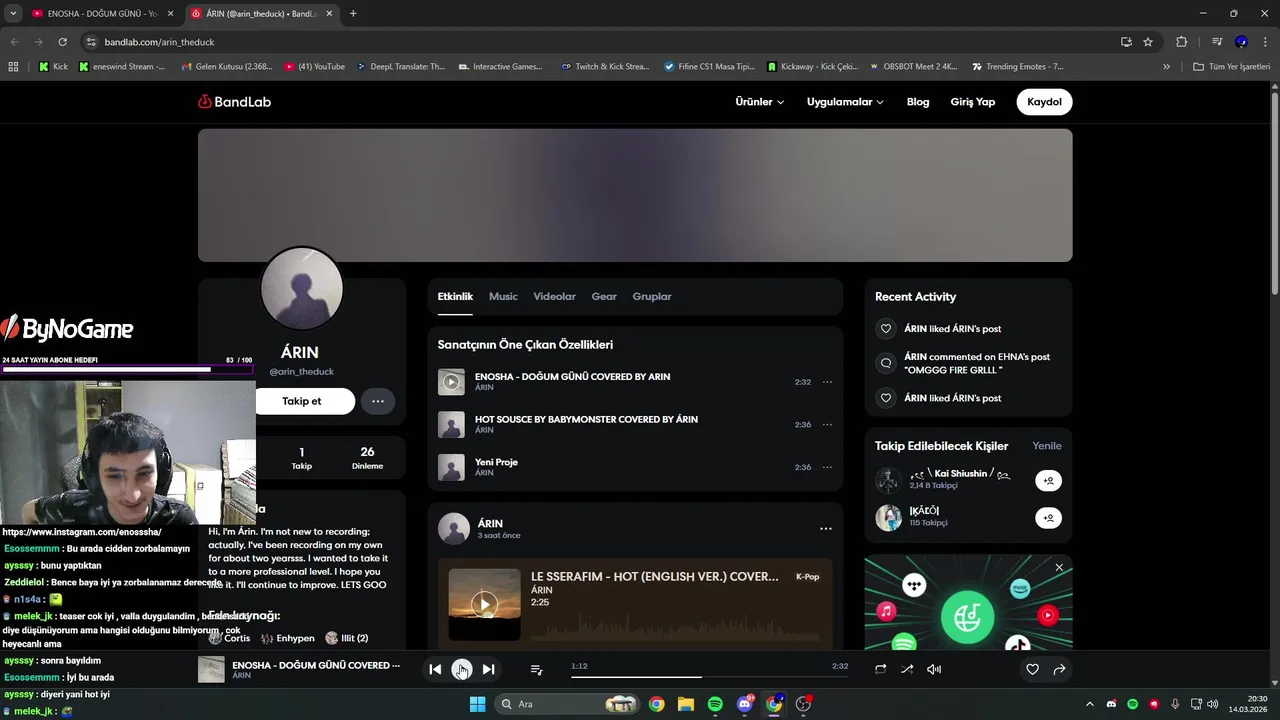Expand the Uygulamalar dropdown menu
The height and width of the screenshot is (720, 1280).
(x=845, y=102)
